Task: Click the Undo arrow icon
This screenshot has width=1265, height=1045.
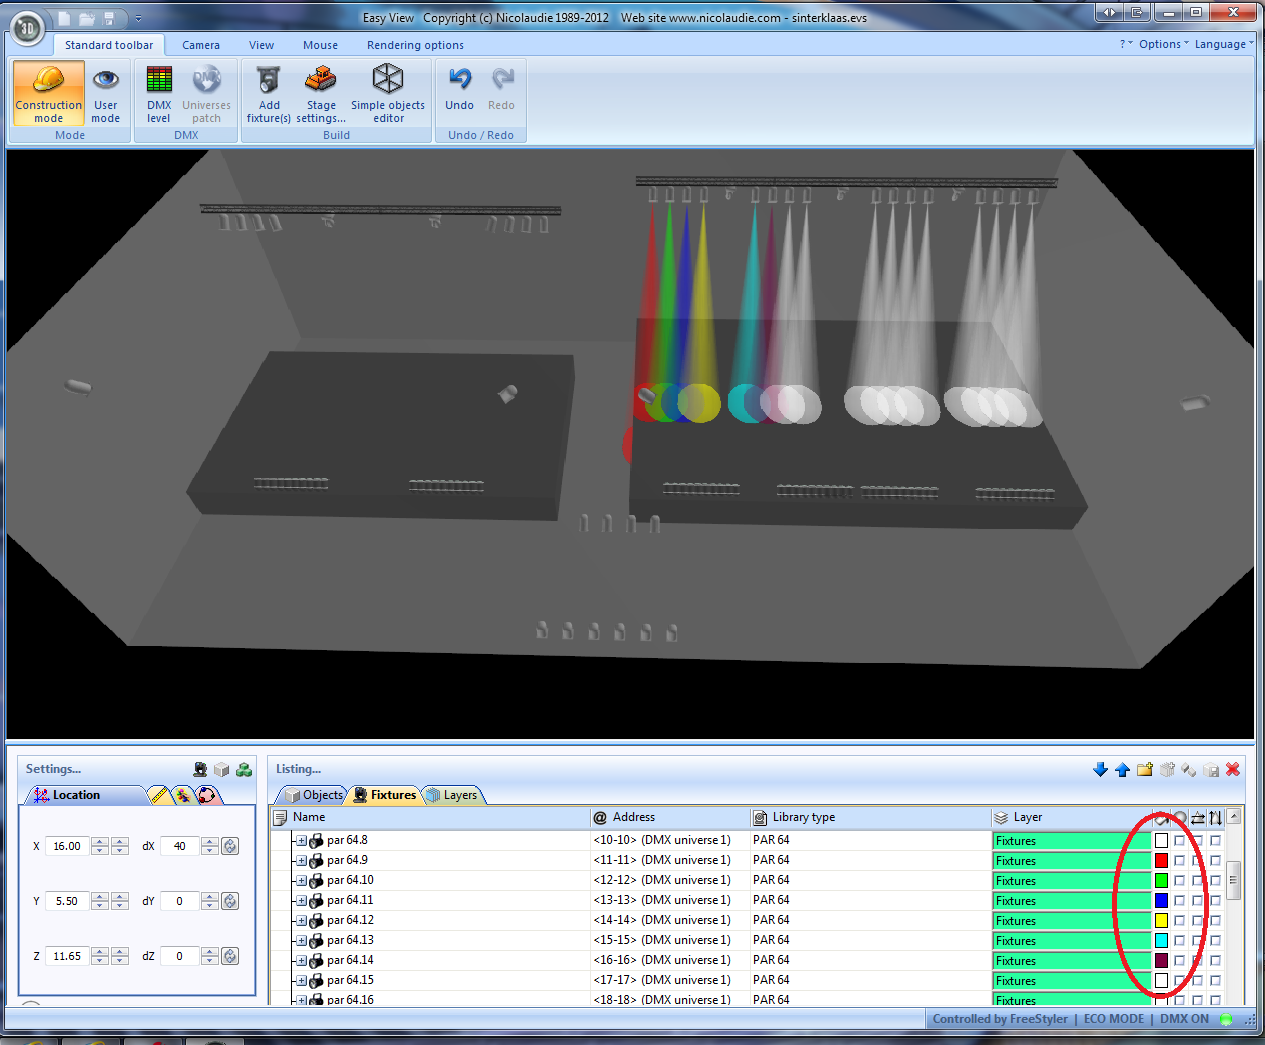Action: [x=460, y=80]
